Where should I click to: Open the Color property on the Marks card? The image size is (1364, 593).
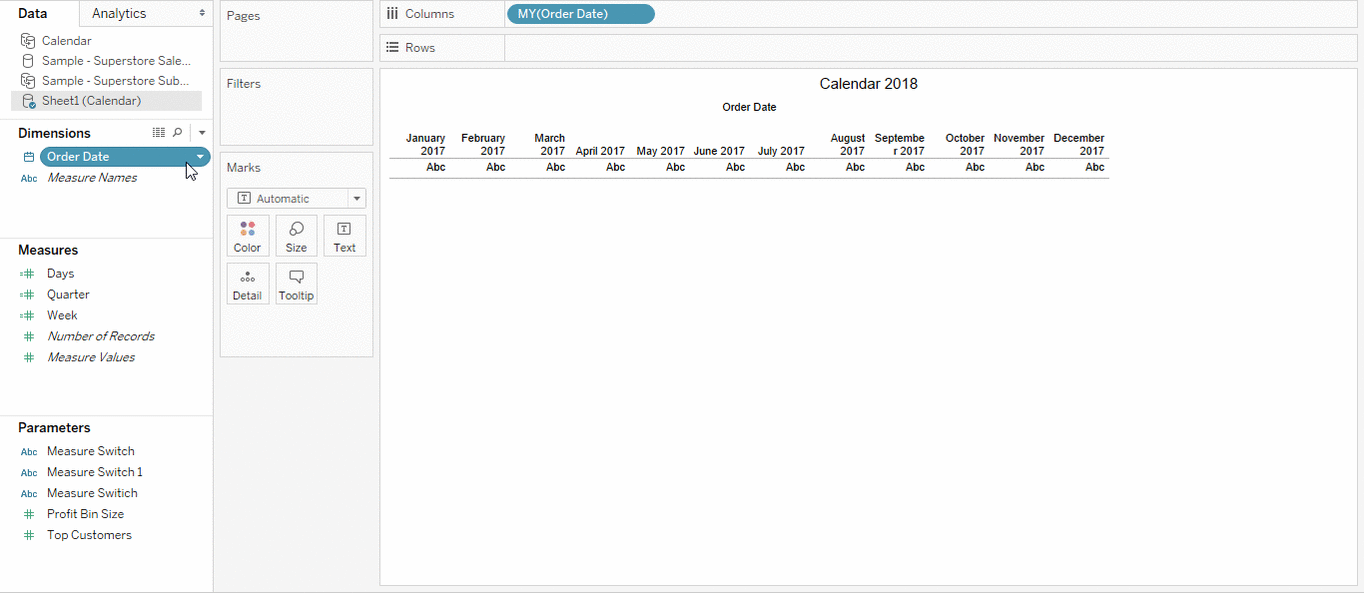(247, 236)
